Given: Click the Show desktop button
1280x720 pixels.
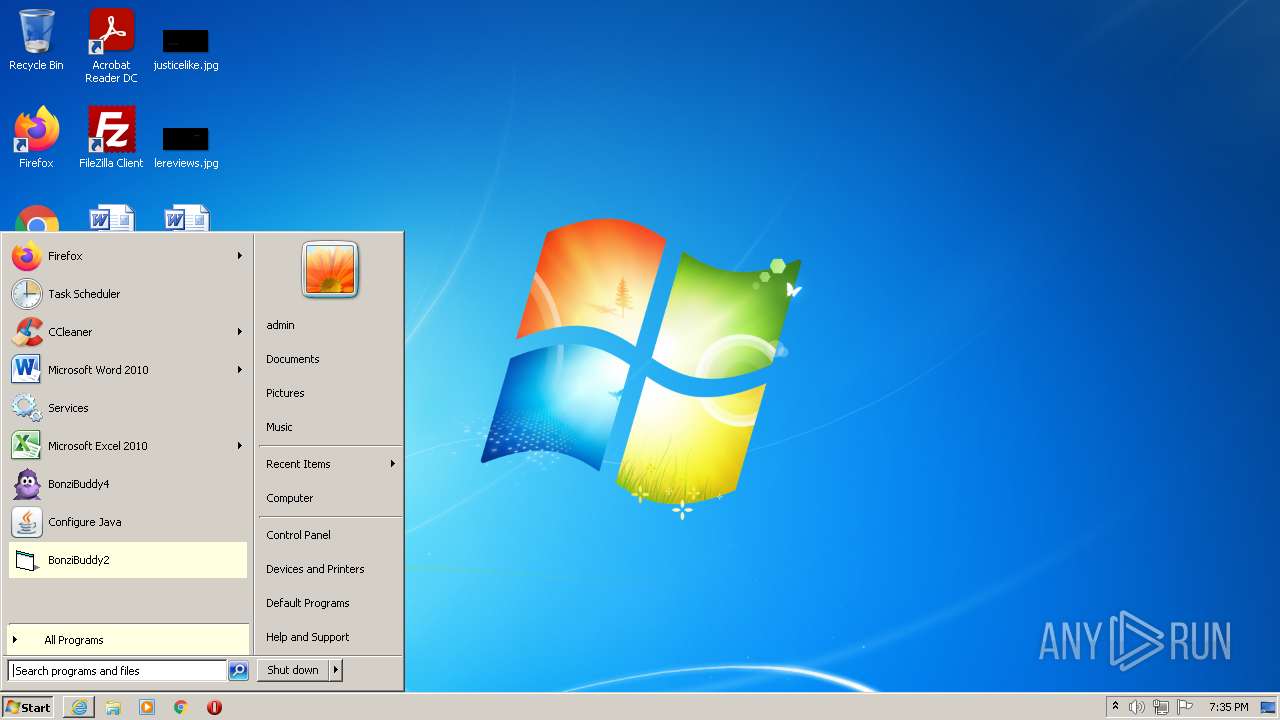Looking at the screenshot, I should [1268, 707].
